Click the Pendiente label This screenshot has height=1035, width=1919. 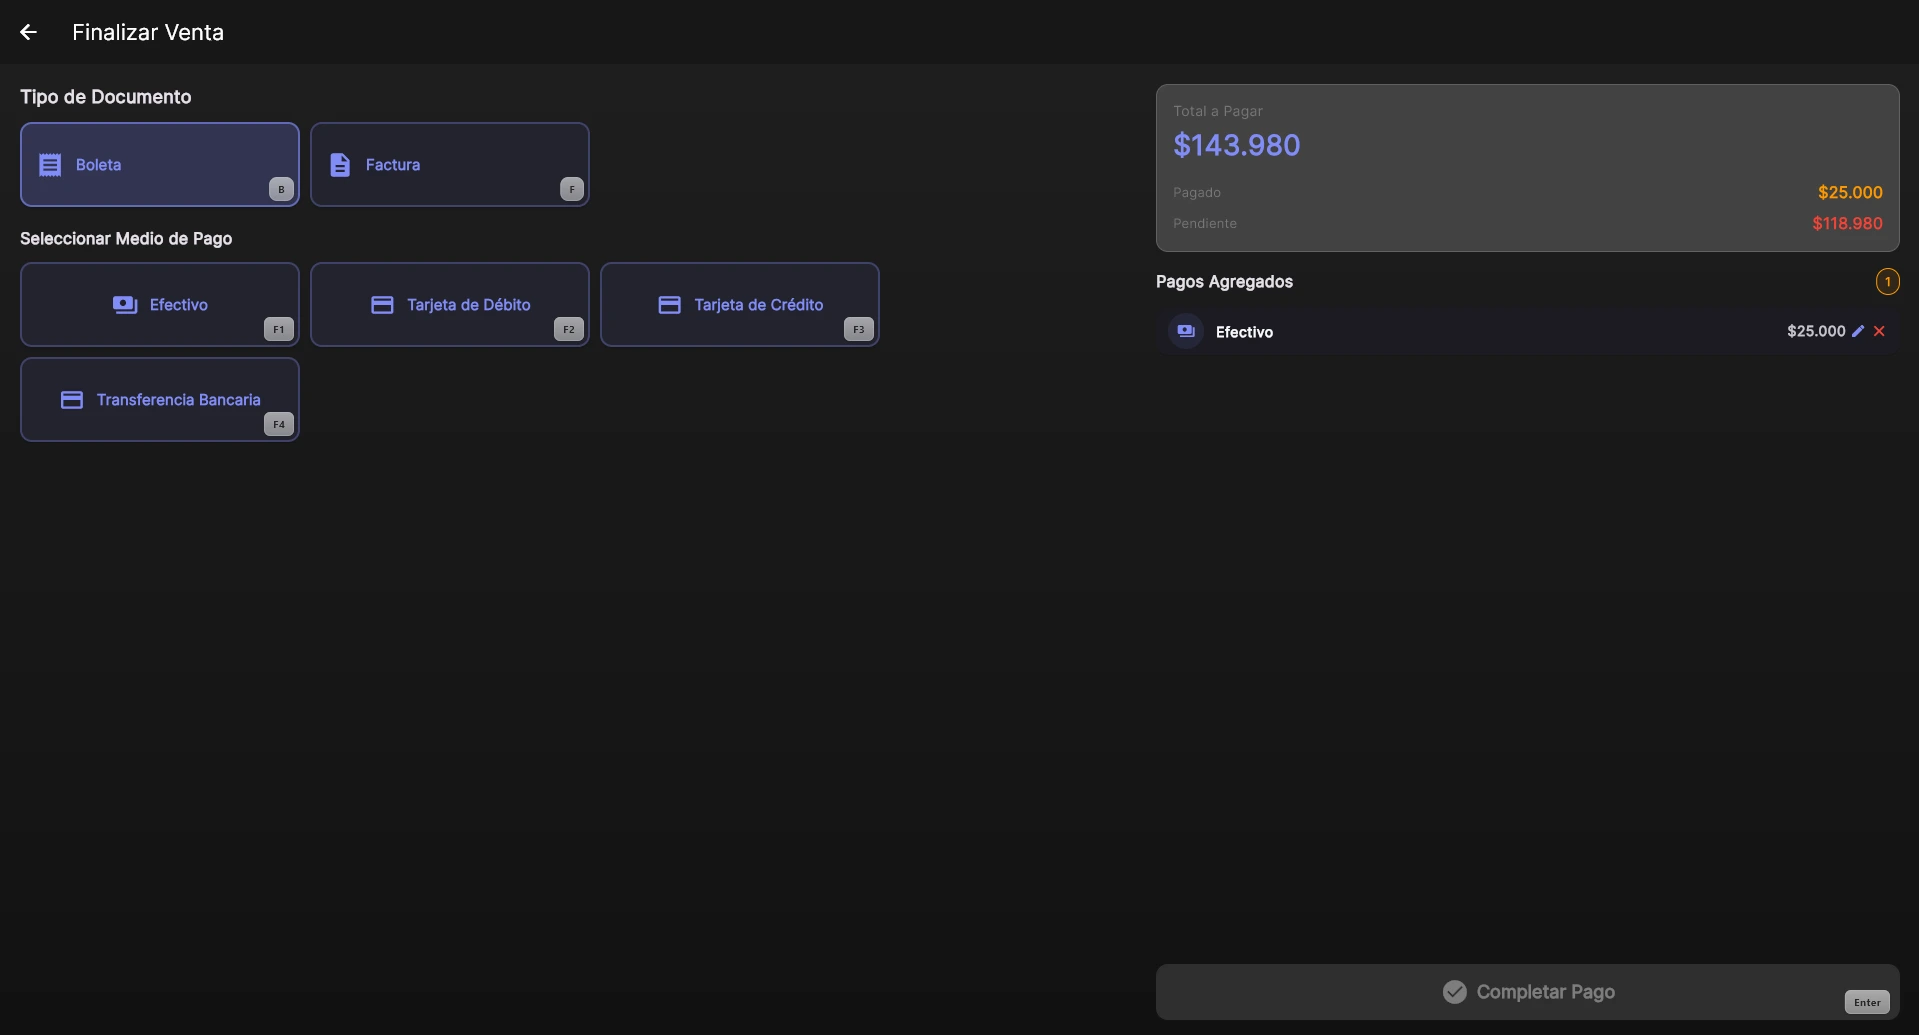1205,223
